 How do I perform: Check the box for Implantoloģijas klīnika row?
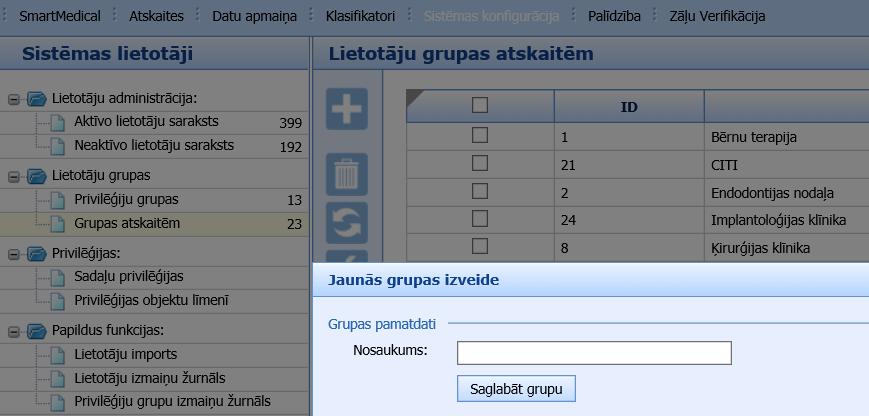tap(480, 218)
